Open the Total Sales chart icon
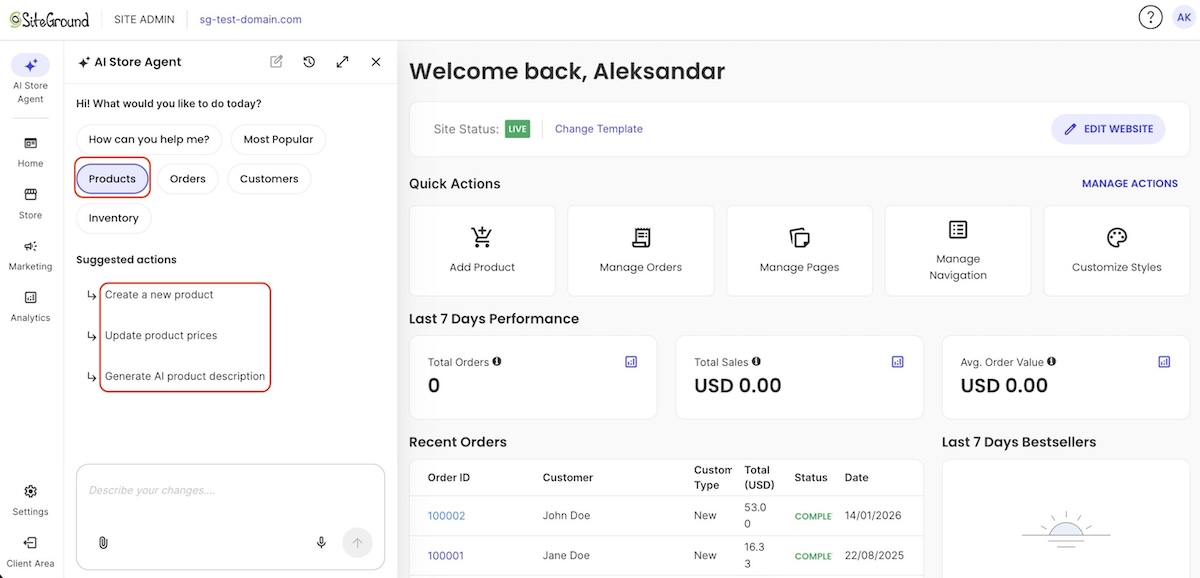Viewport: 1200px width, 578px height. tap(897, 362)
